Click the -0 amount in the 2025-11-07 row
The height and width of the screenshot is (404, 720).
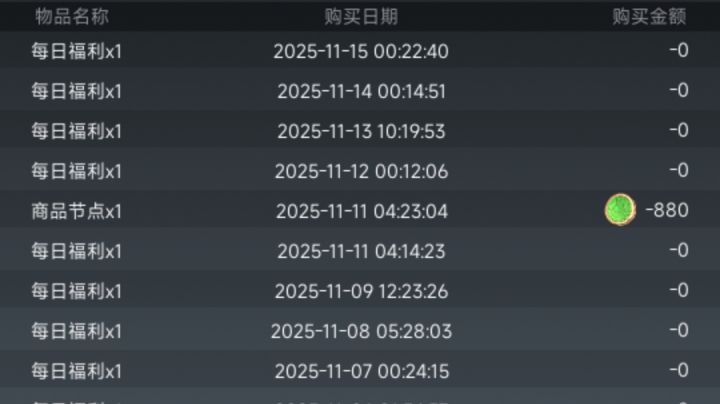coord(678,371)
